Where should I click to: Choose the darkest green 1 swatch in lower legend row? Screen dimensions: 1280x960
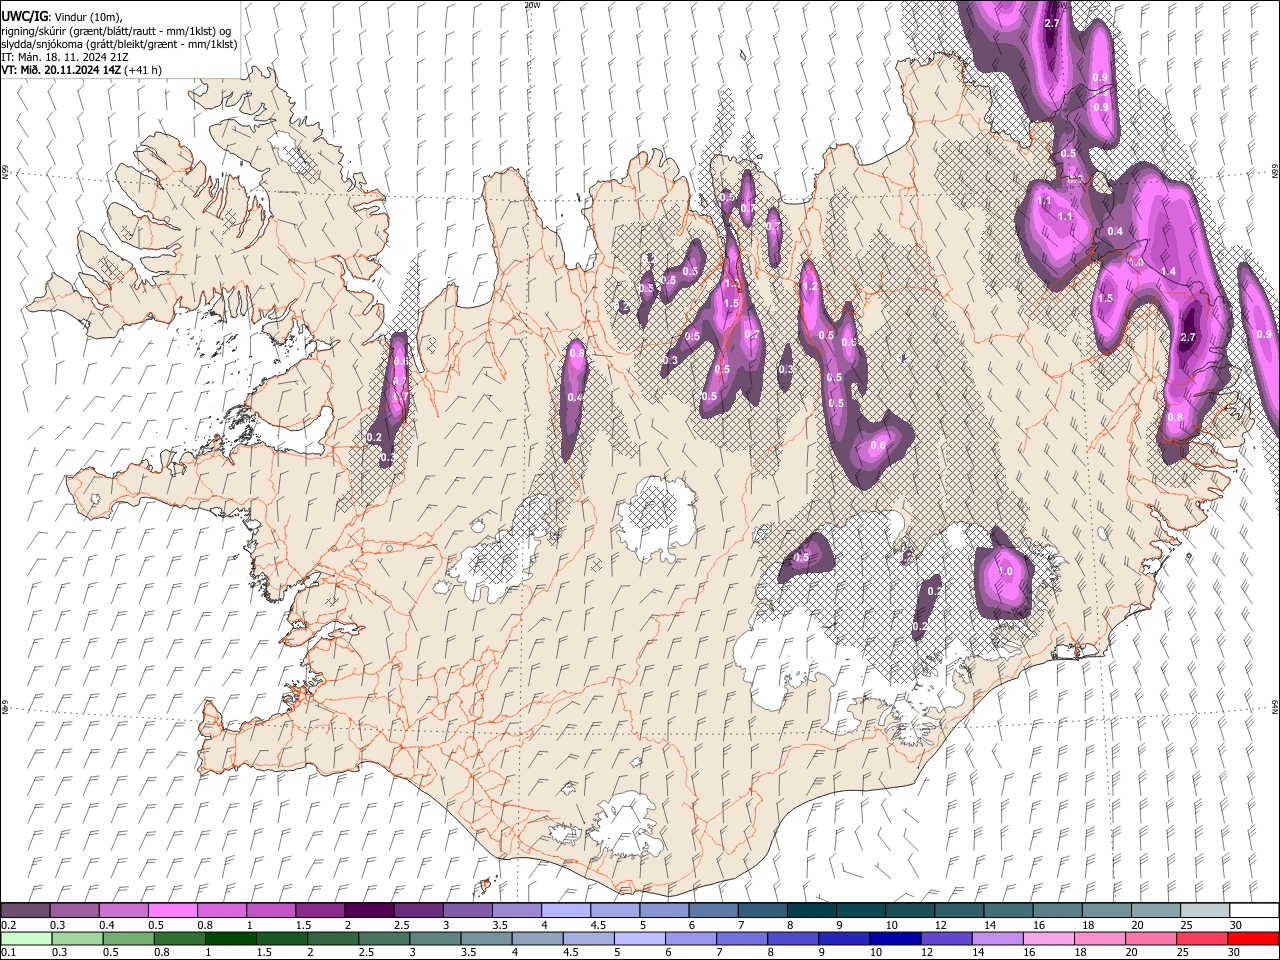coord(230,938)
